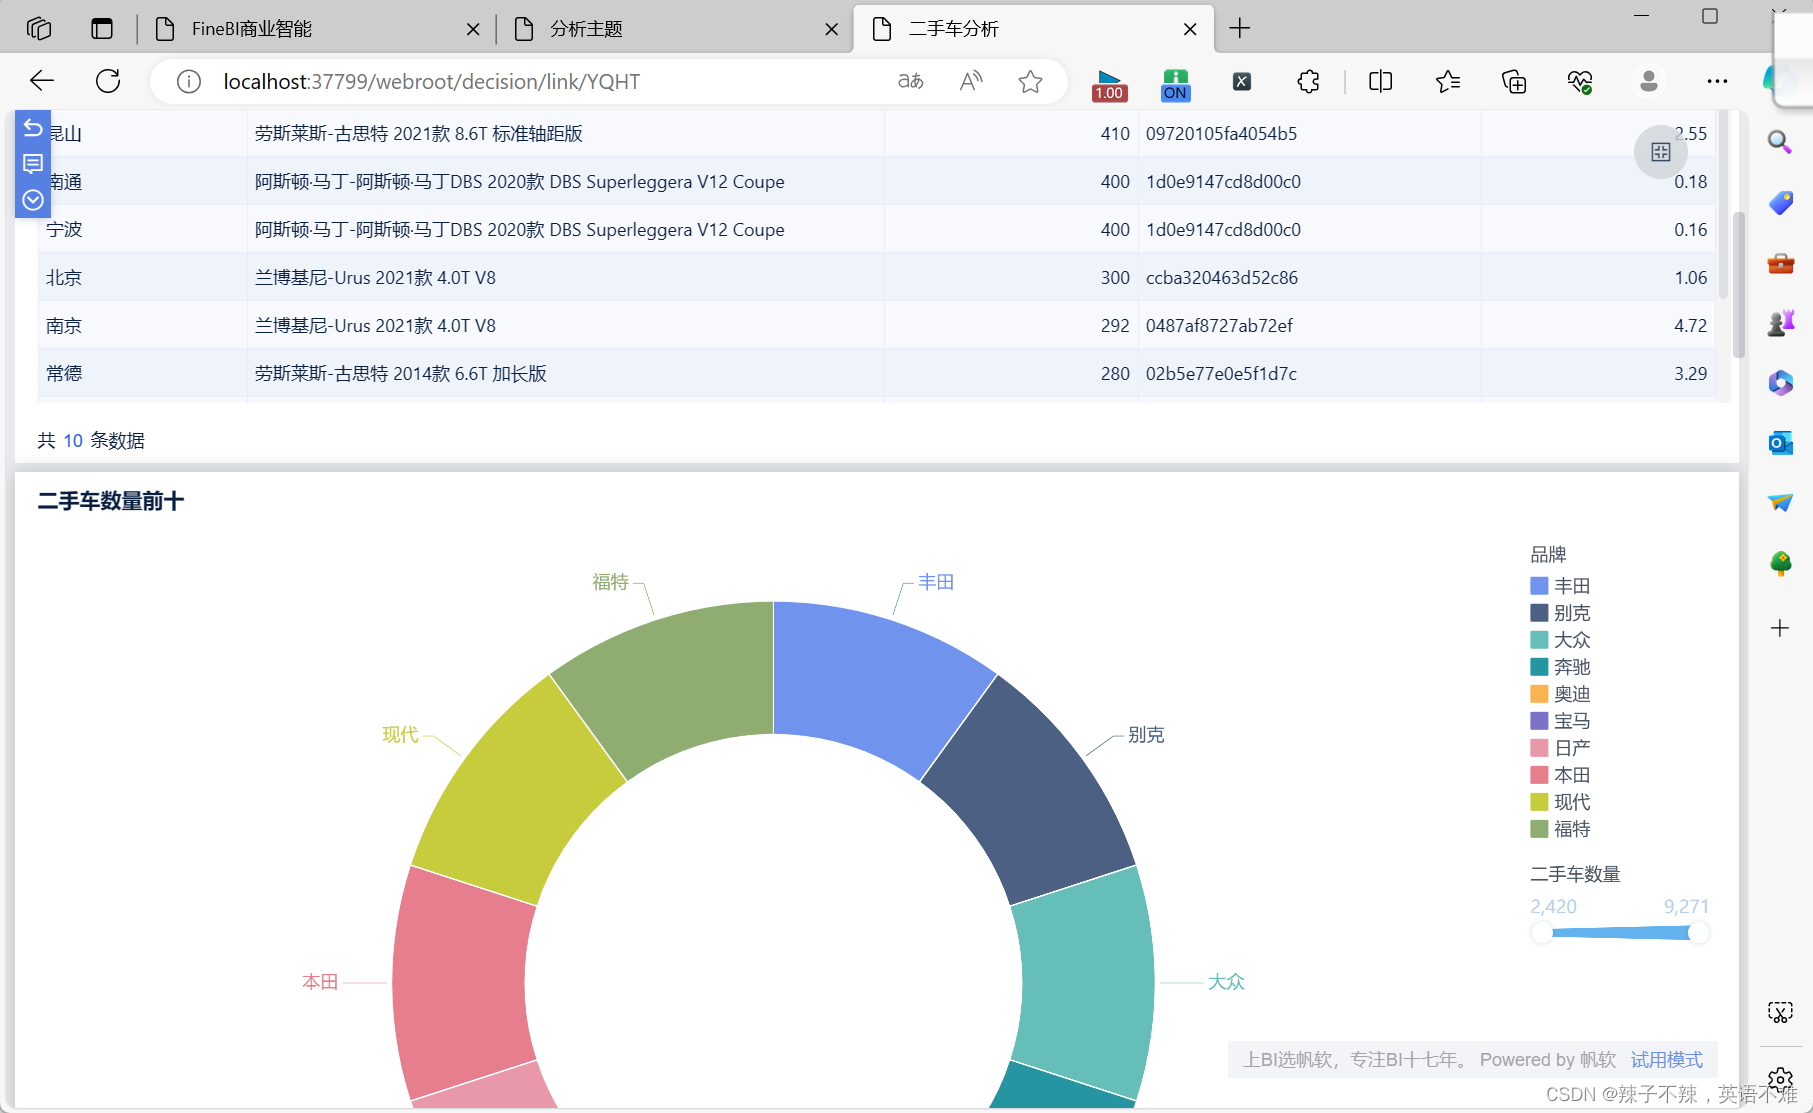Viewport: 1813px width, 1113px height.
Task: Open the Favorites list icon
Action: (x=1447, y=82)
